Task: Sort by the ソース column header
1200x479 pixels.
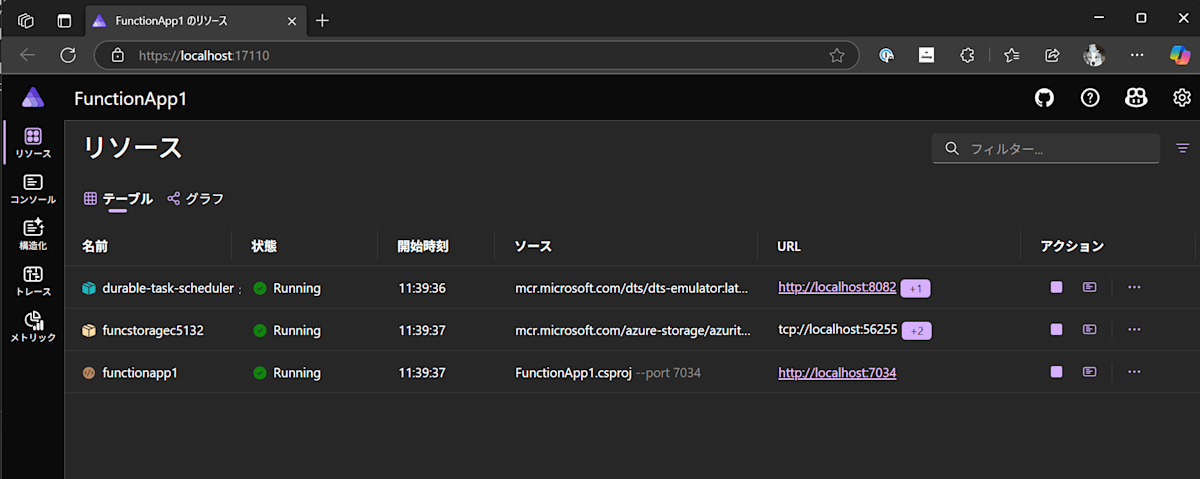Action: point(533,246)
